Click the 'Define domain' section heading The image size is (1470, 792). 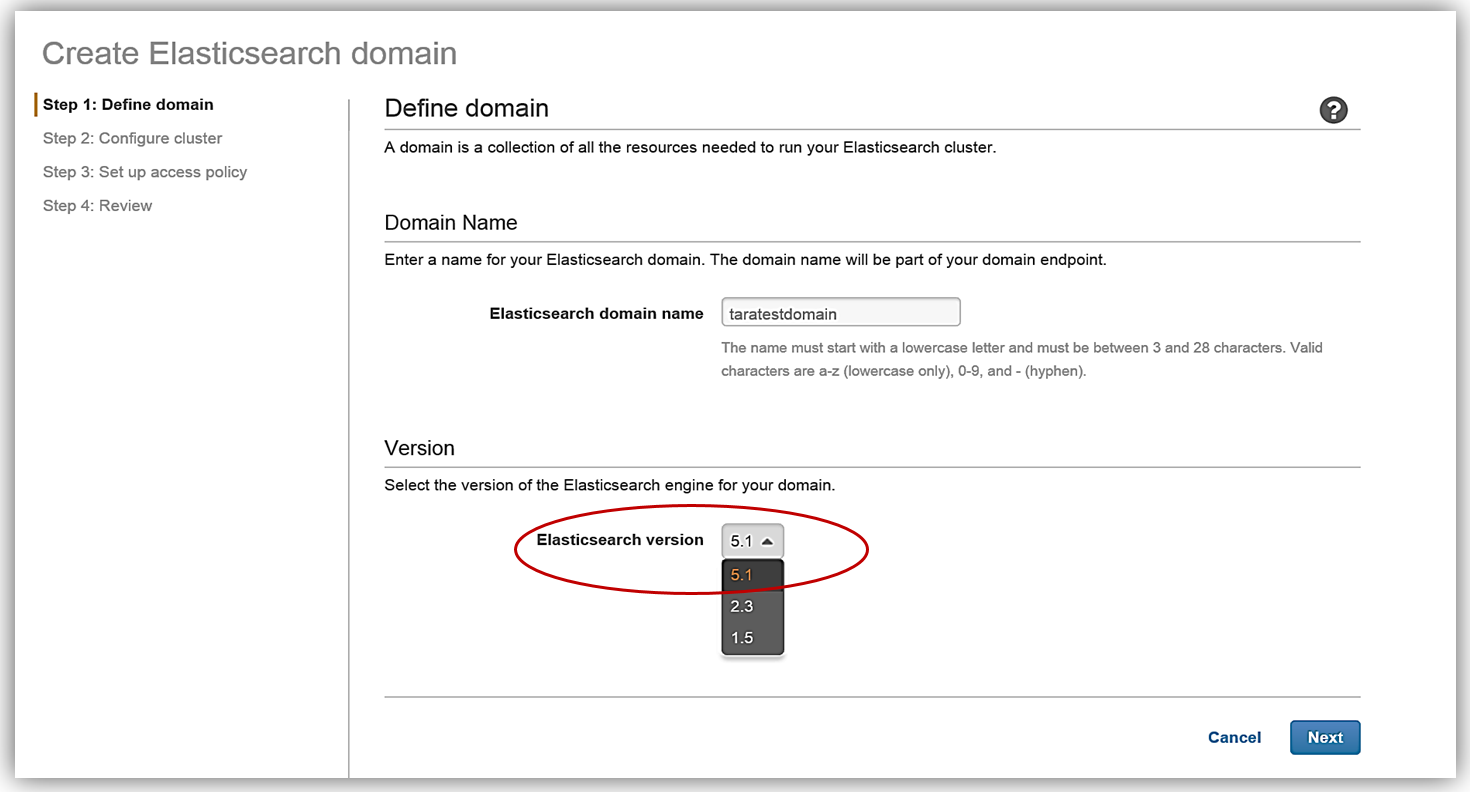coord(466,108)
